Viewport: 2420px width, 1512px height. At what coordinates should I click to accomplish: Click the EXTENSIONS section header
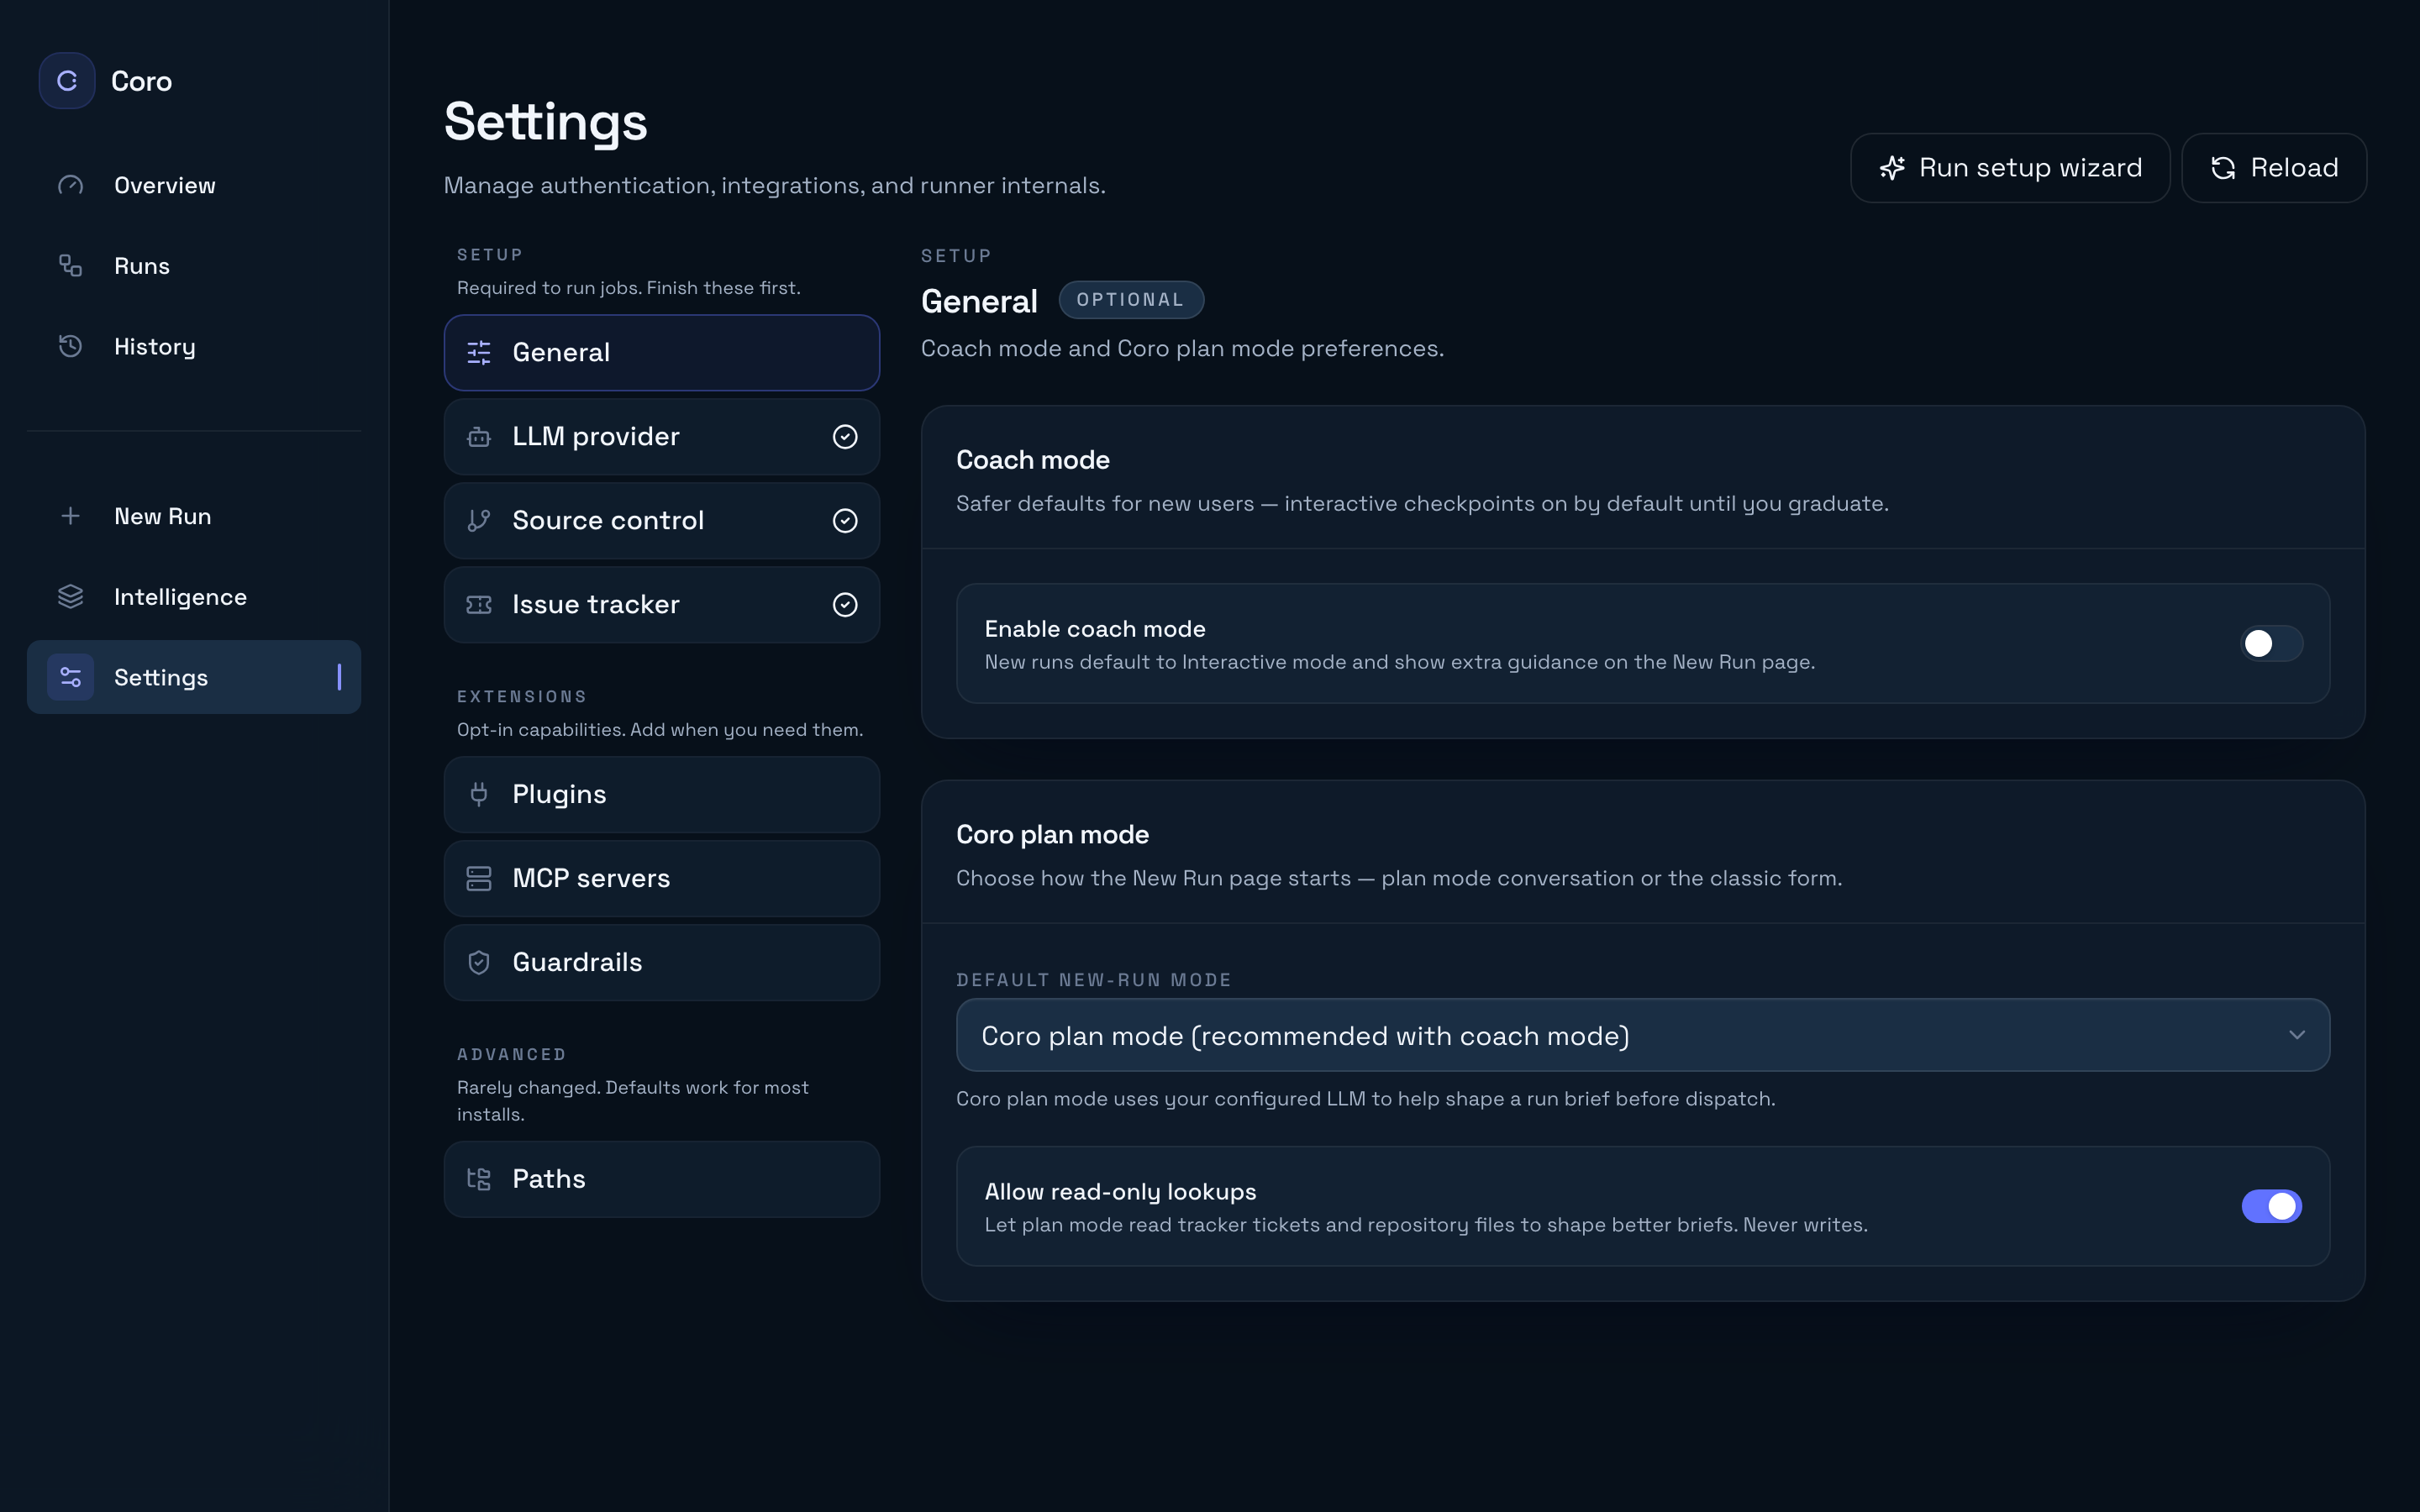tap(522, 697)
